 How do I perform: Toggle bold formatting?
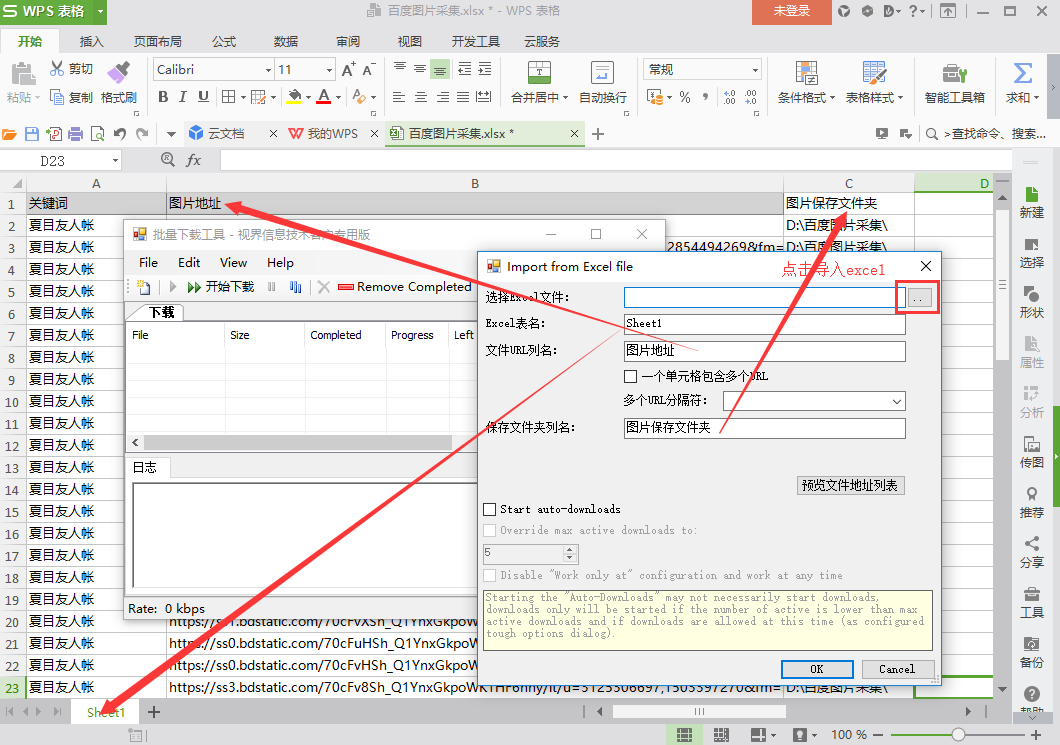[163, 97]
